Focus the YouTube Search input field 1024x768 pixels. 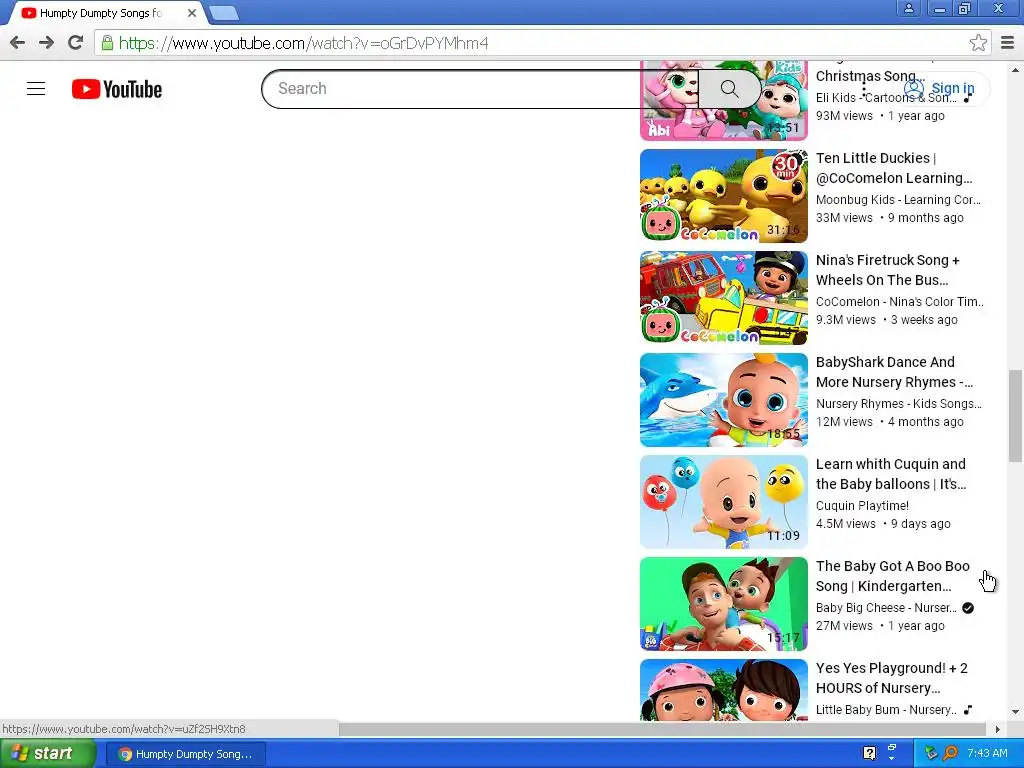pyautogui.click(x=480, y=89)
